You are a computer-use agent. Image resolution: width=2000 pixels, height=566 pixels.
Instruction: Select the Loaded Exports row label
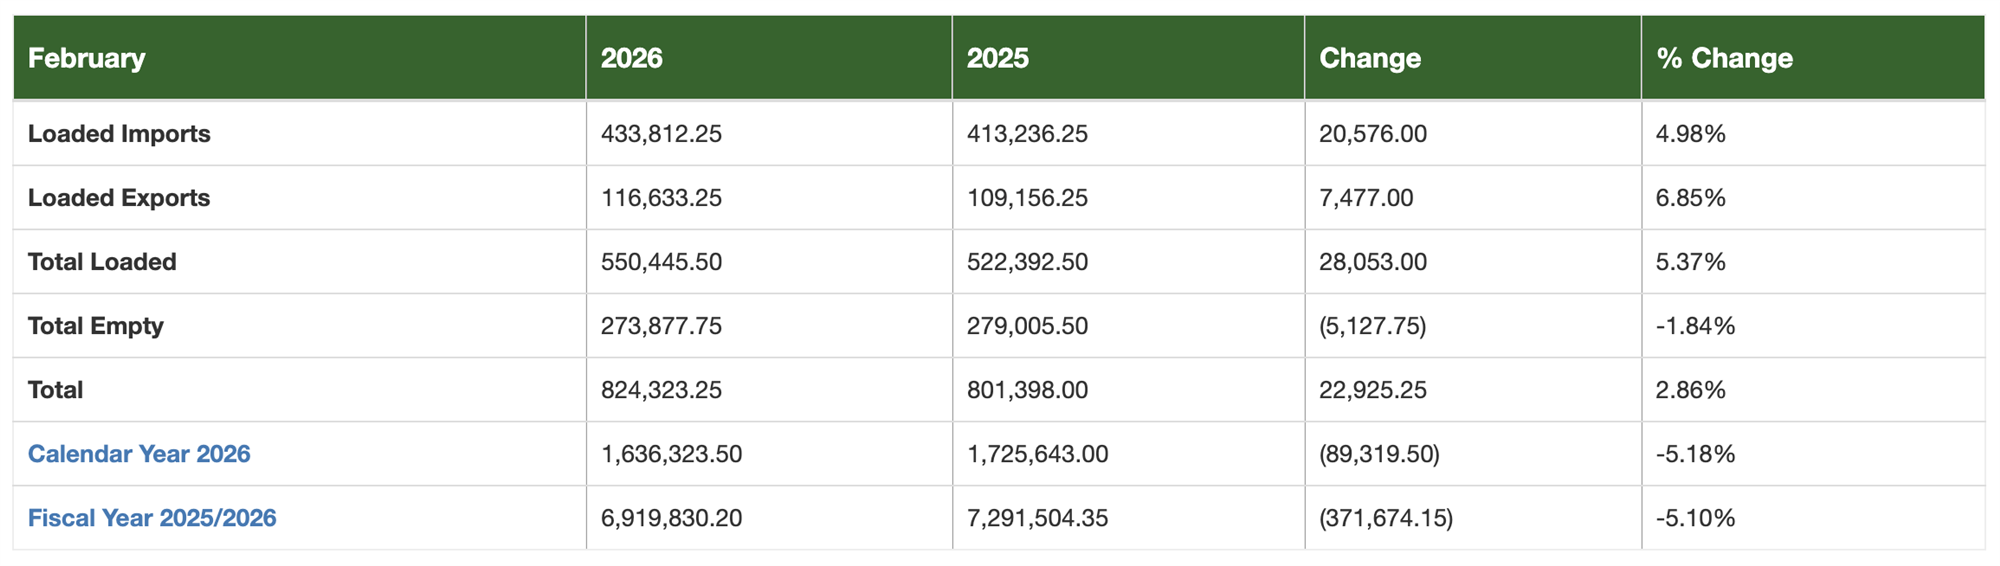(119, 198)
